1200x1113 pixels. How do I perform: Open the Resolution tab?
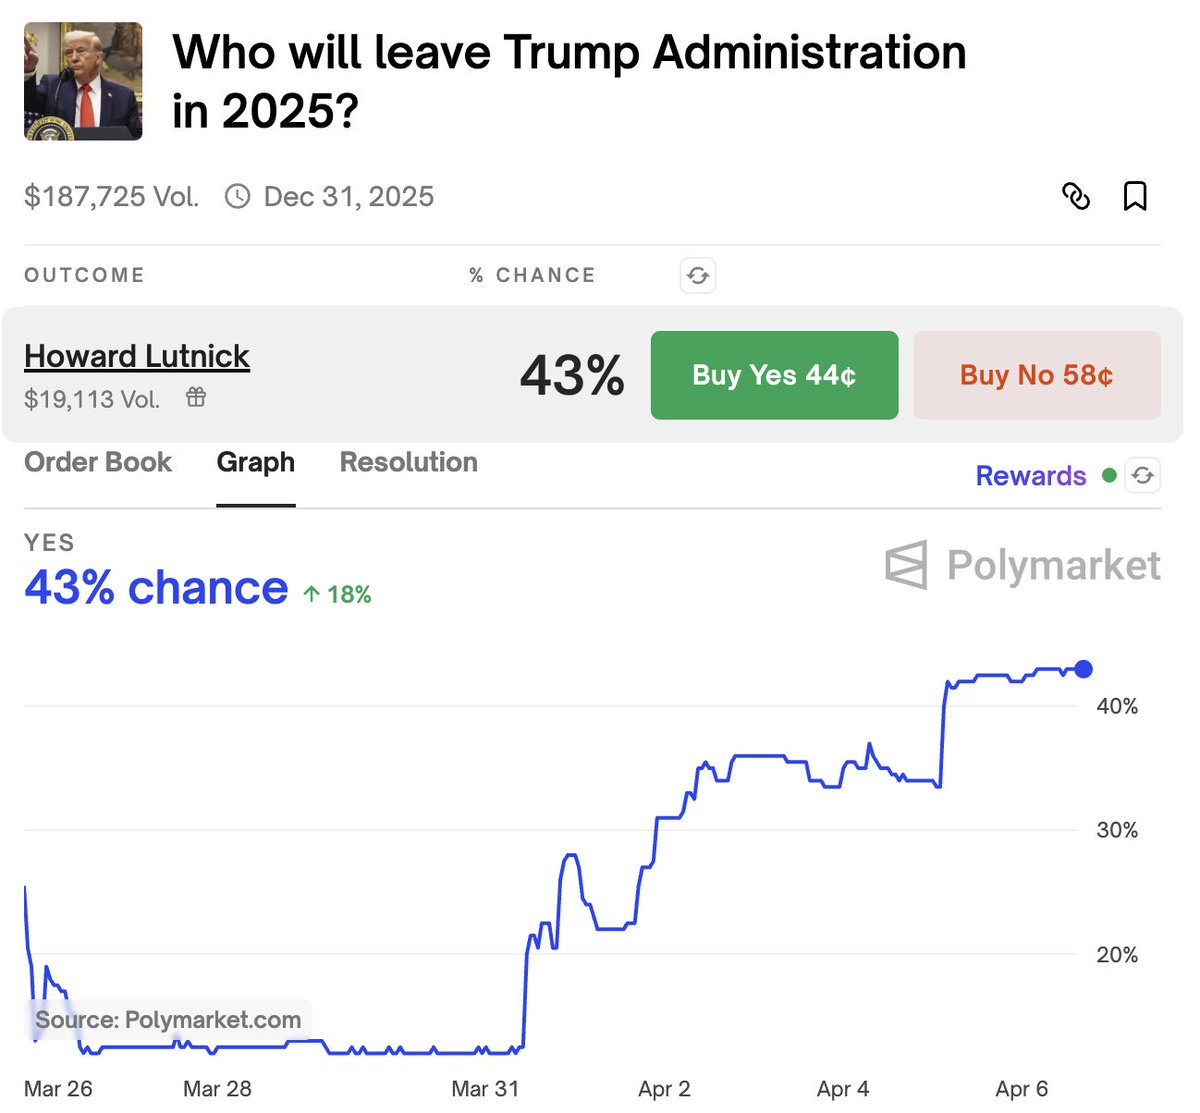(x=409, y=462)
